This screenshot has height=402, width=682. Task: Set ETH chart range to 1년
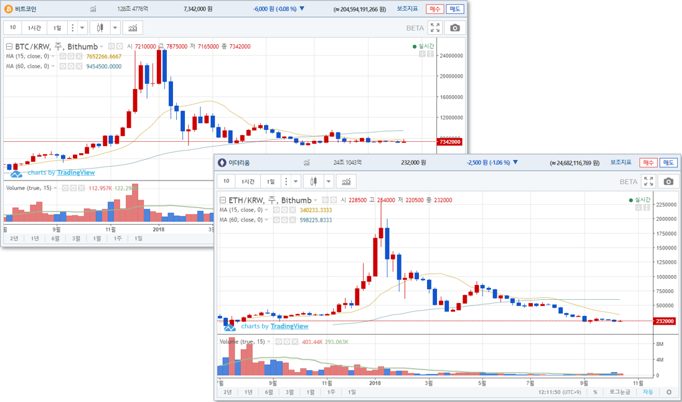[x=248, y=392]
